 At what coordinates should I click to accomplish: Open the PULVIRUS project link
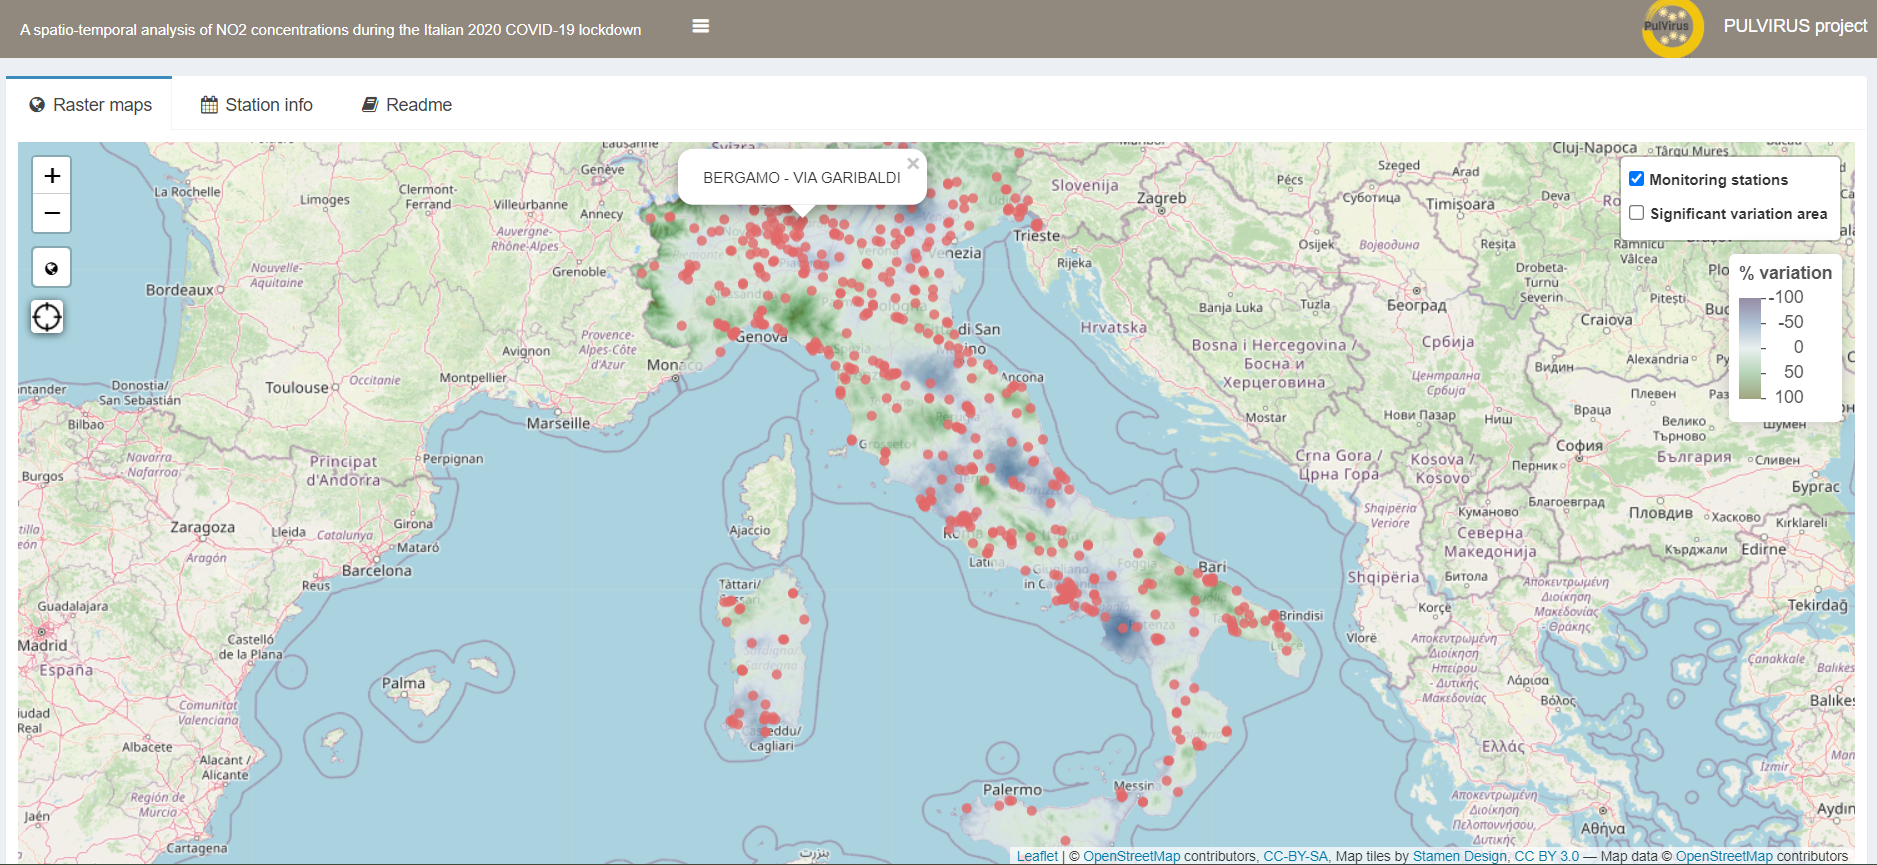coord(1795,26)
